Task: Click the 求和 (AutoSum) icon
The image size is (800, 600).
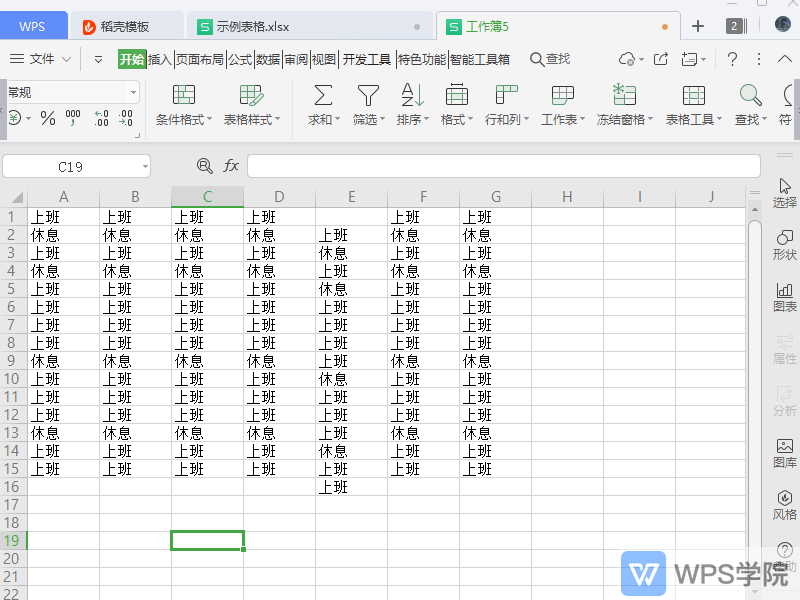Action: 323,96
